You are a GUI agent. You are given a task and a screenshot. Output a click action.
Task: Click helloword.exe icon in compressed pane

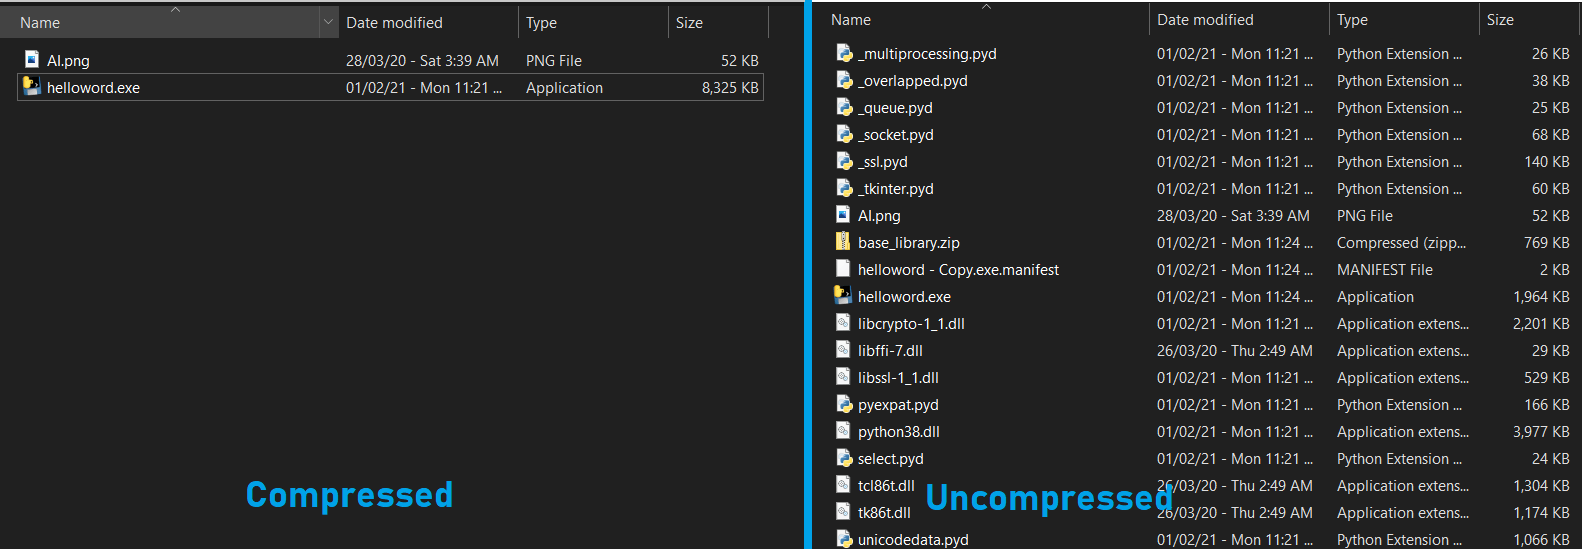(32, 87)
